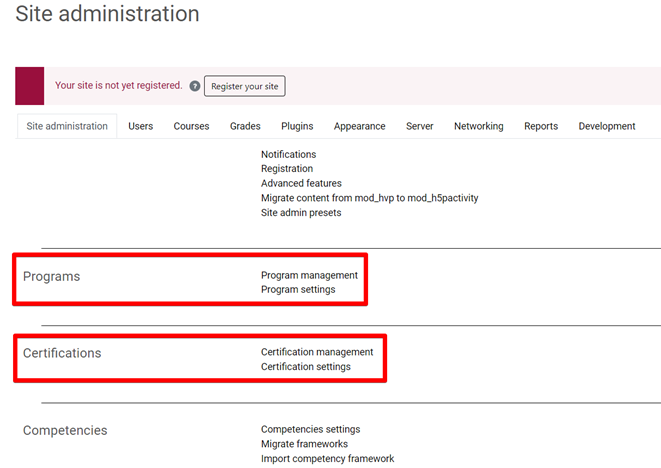Open Certification settings link
The width and height of the screenshot is (661, 468).
coord(306,367)
